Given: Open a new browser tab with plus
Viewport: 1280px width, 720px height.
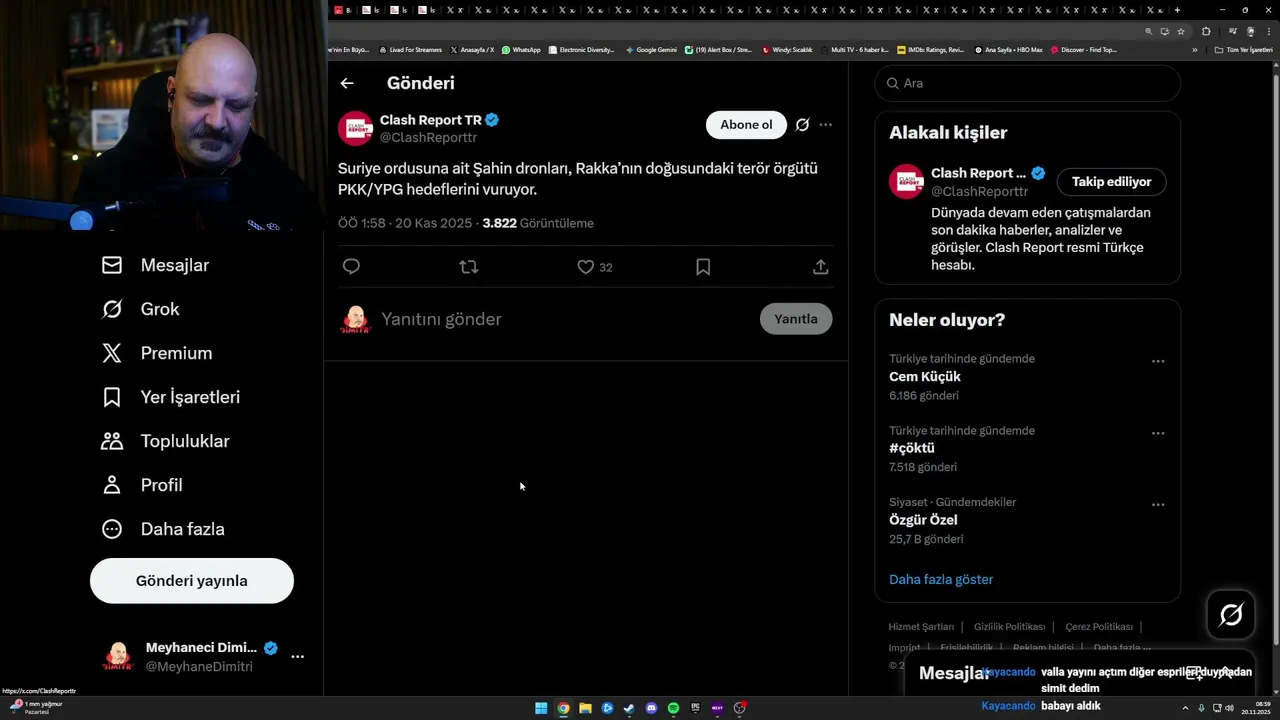Looking at the screenshot, I should 1177,10.
